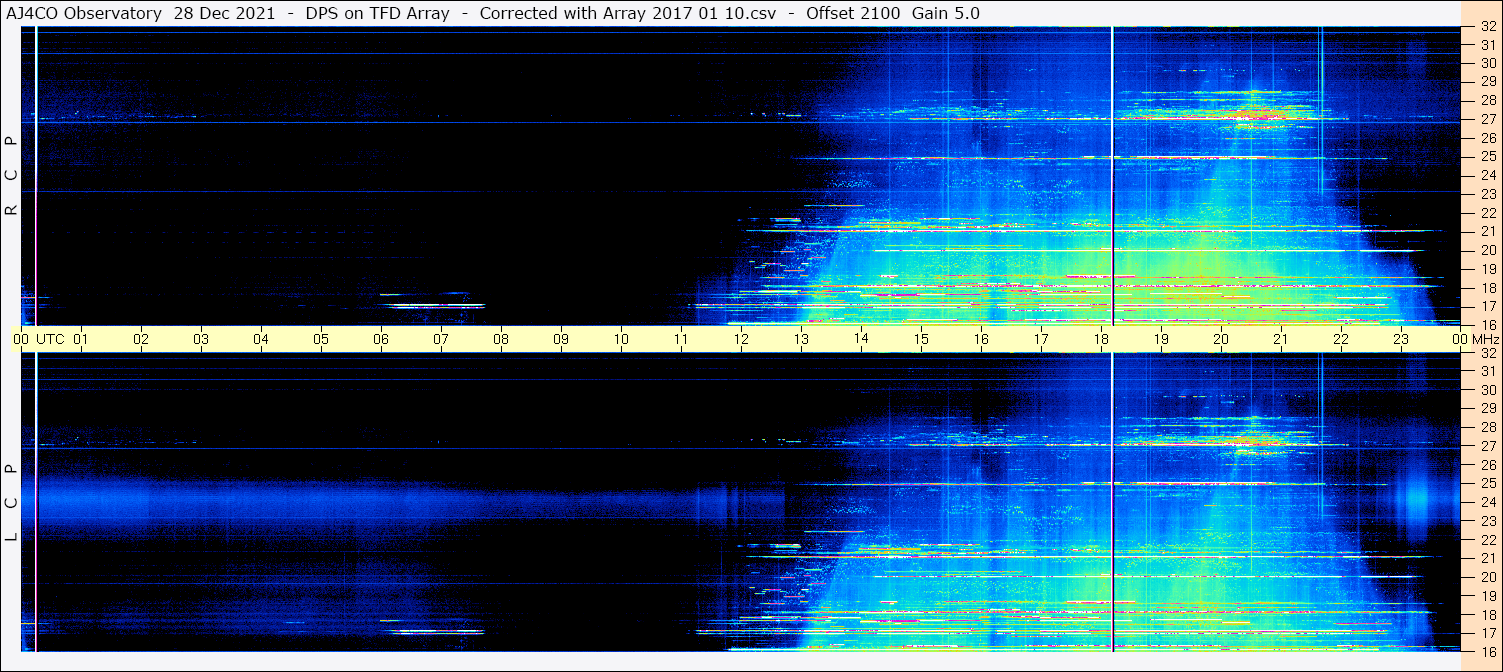Image resolution: width=1503 pixels, height=672 pixels.
Task: Select the 'Offset 2100' header value
Action: point(852,13)
